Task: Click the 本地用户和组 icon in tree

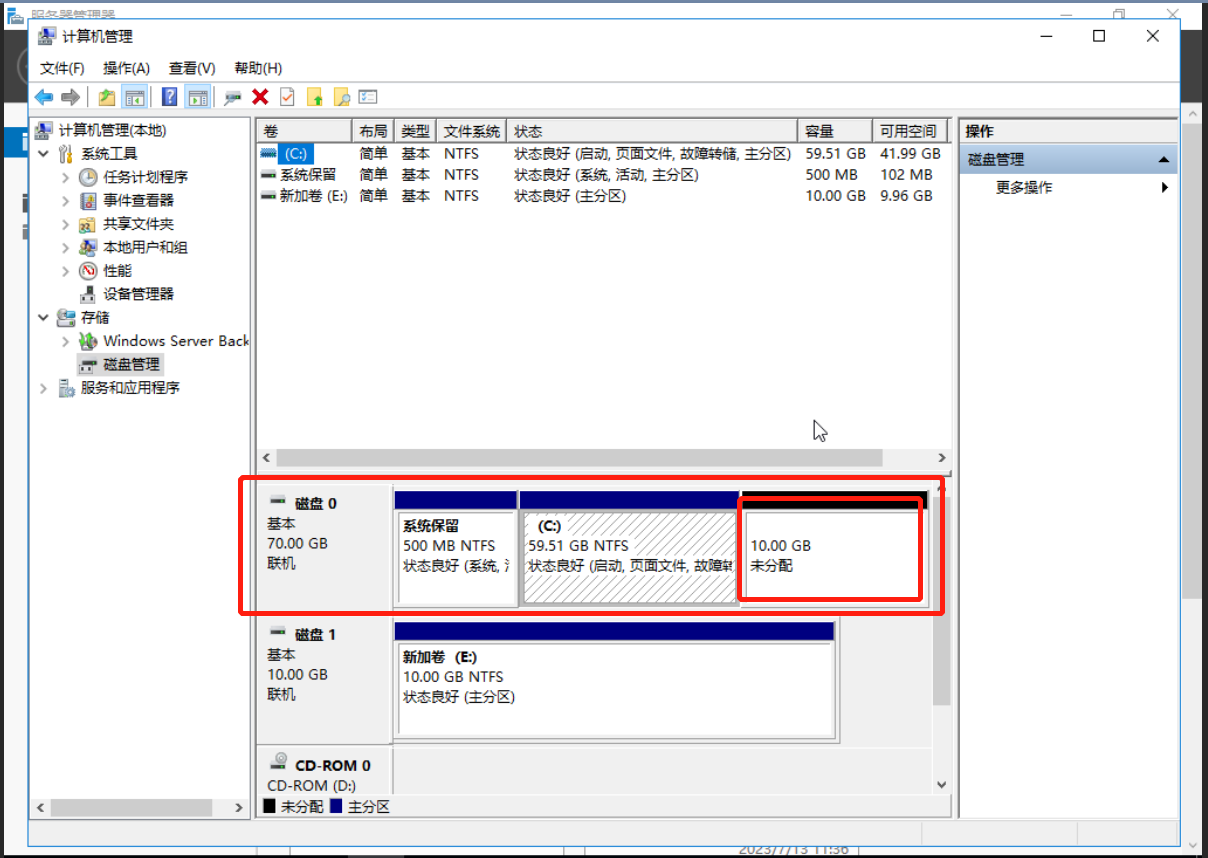Action: coord(88,247)
